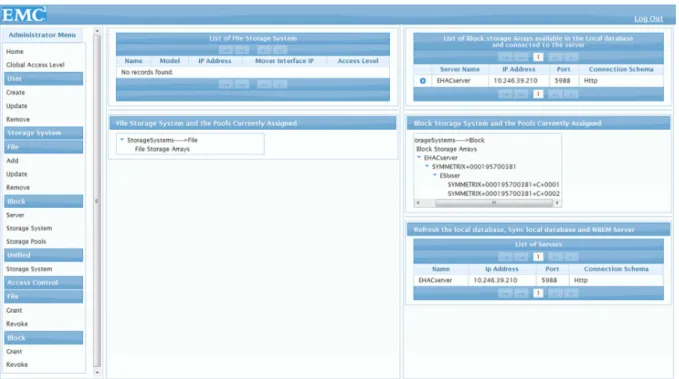
Task: Click Ip Address header in List of Servers
Action: (501, 269)
